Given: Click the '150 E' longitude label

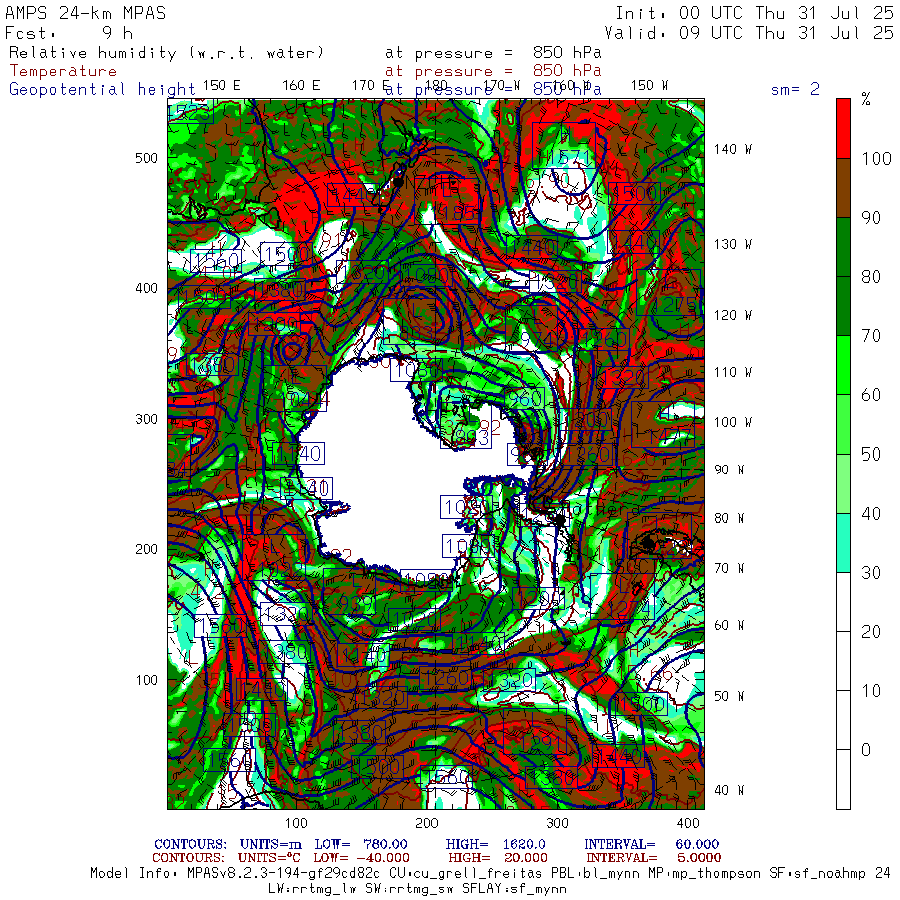Looking at the screenshot, I should coord(222,86).
